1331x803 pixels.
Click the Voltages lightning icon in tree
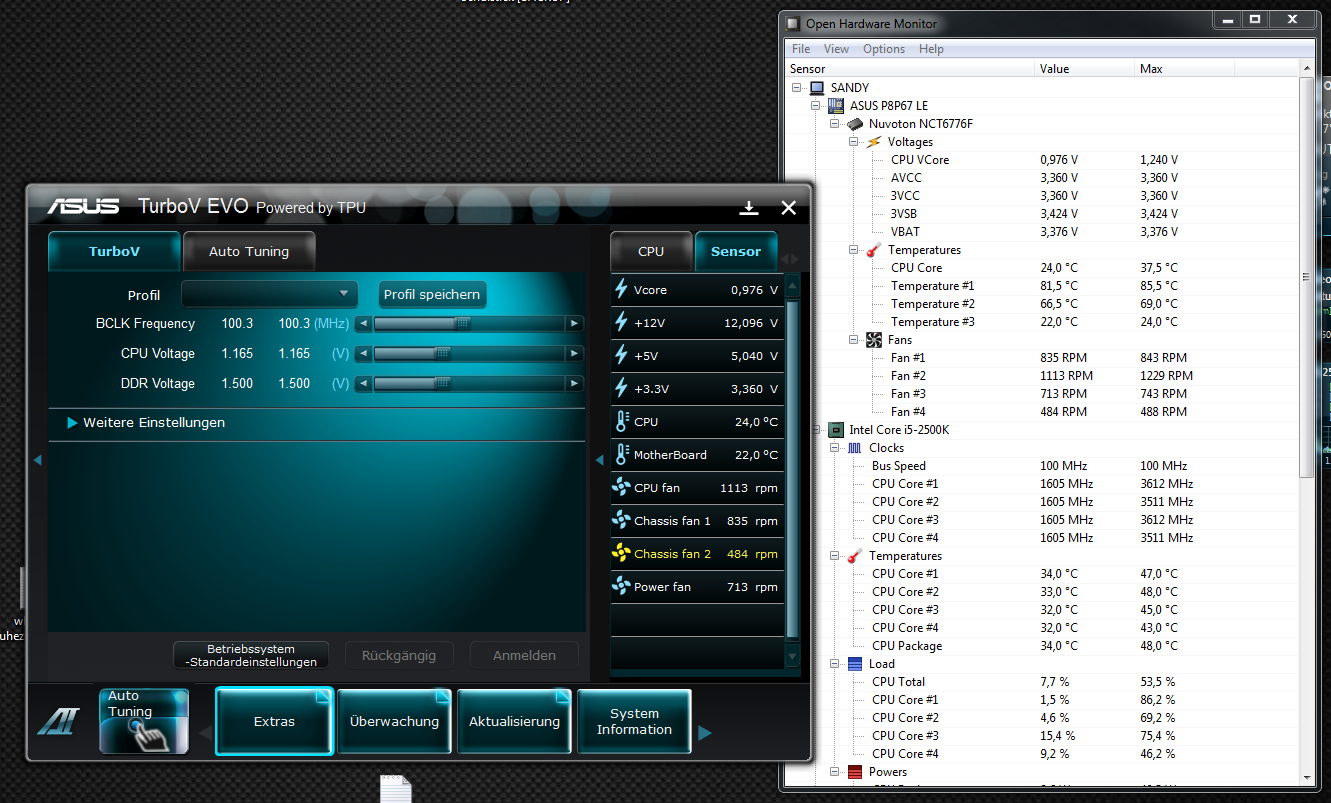pyautogui.click(x=874, y=142)
